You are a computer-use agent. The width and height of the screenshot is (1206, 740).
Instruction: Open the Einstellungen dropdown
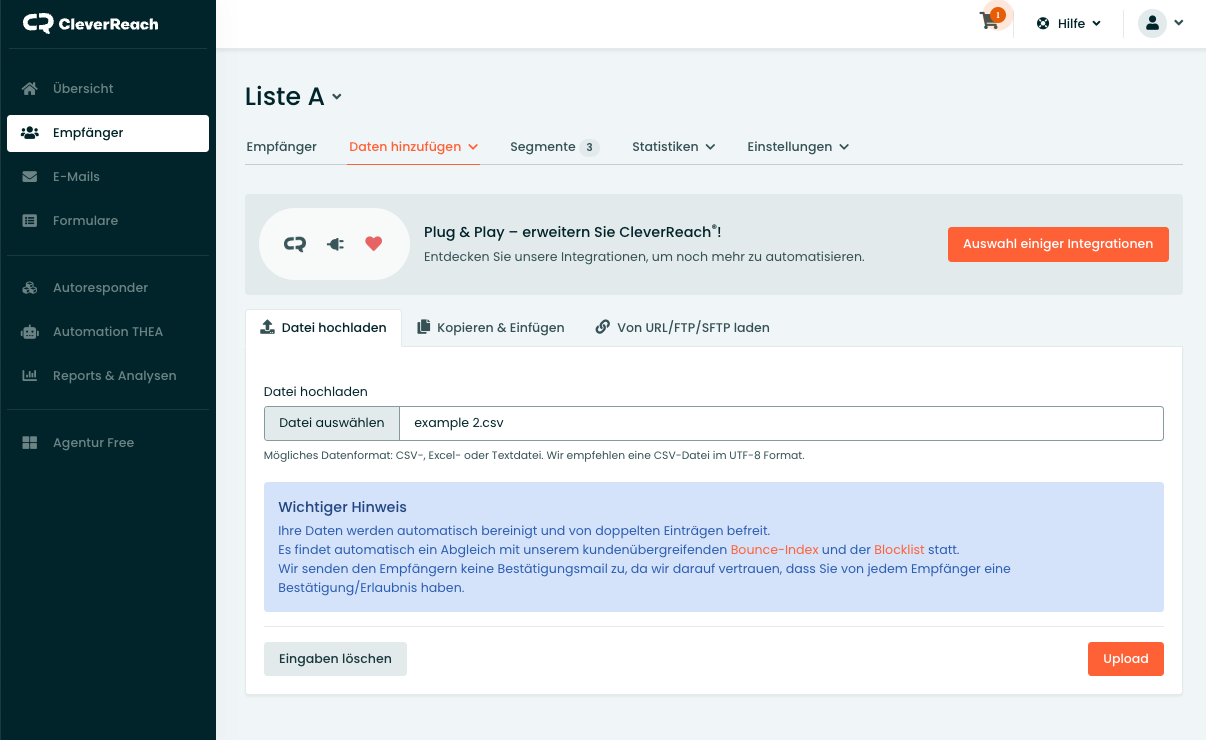797,147
